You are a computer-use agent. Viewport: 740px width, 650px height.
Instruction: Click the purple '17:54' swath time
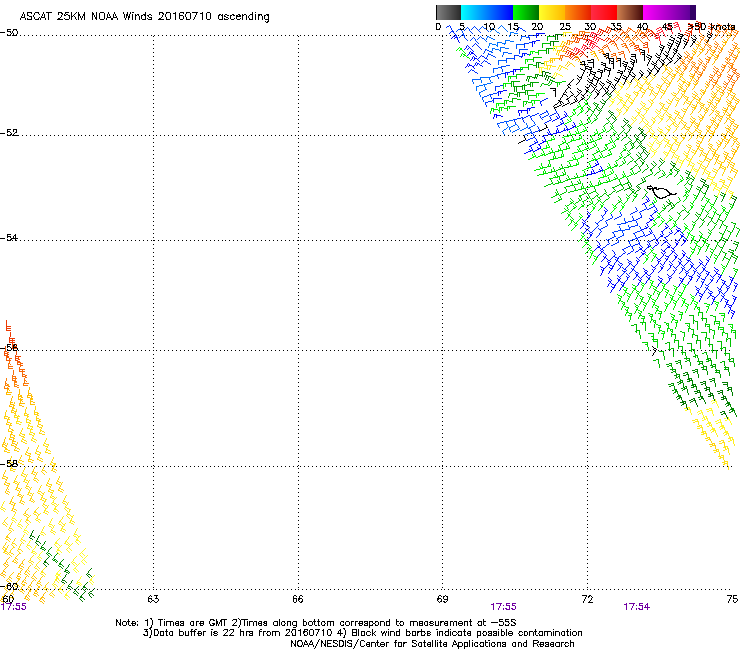(x=637, y=607)
